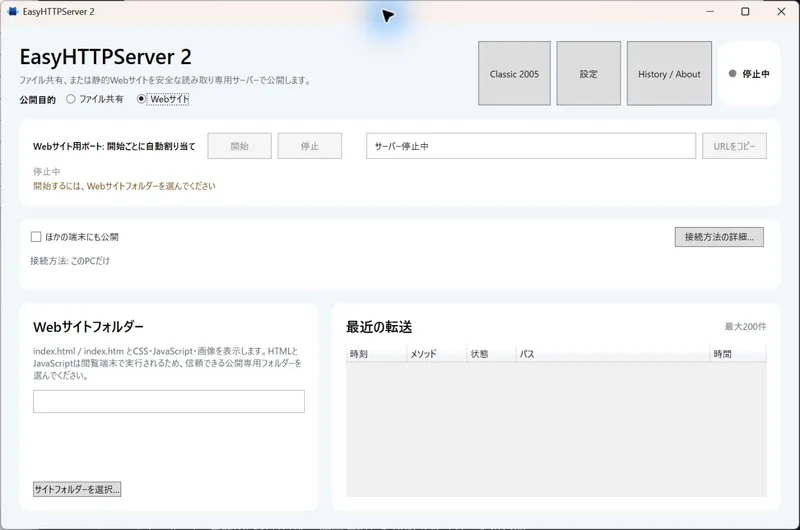Screen dimensions: 800x530
Task: Click the 公開目的 label
Action: pos(38,100)
